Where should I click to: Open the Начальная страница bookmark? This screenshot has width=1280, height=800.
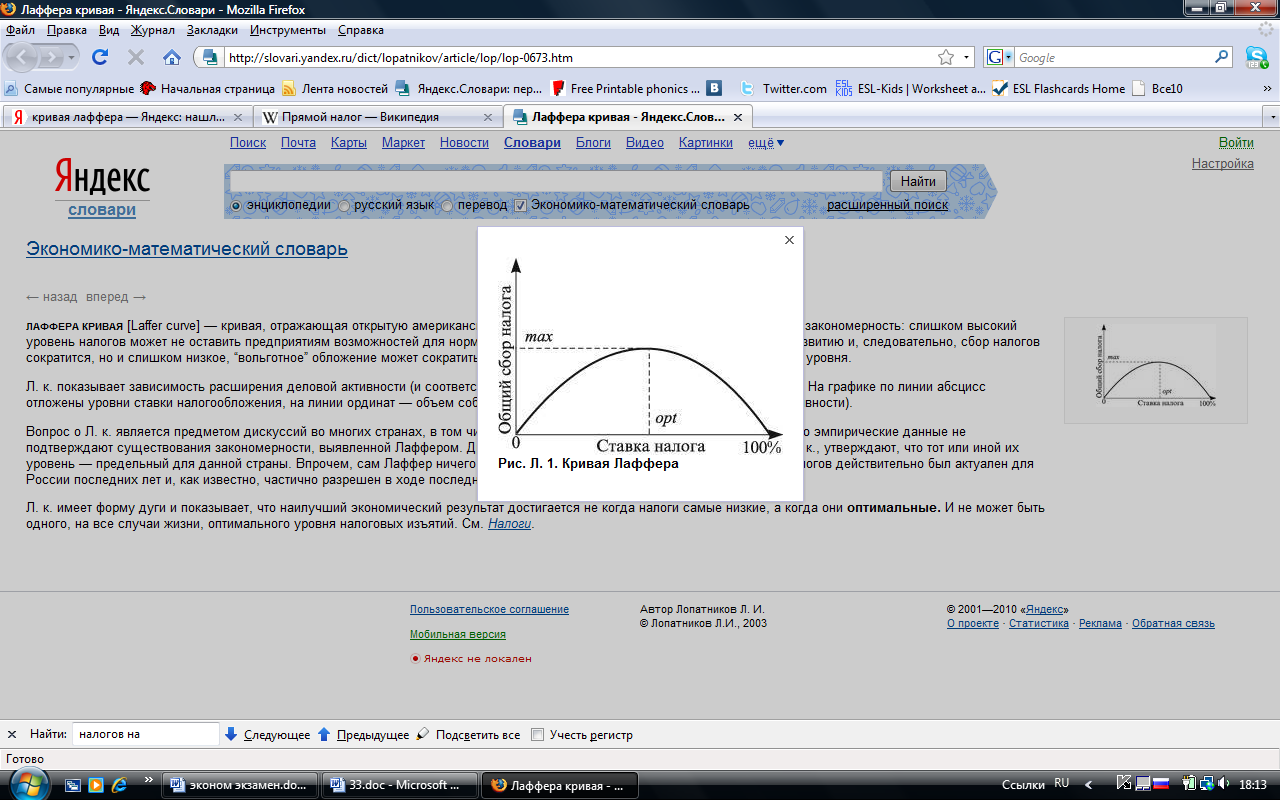tap(208, 88)
